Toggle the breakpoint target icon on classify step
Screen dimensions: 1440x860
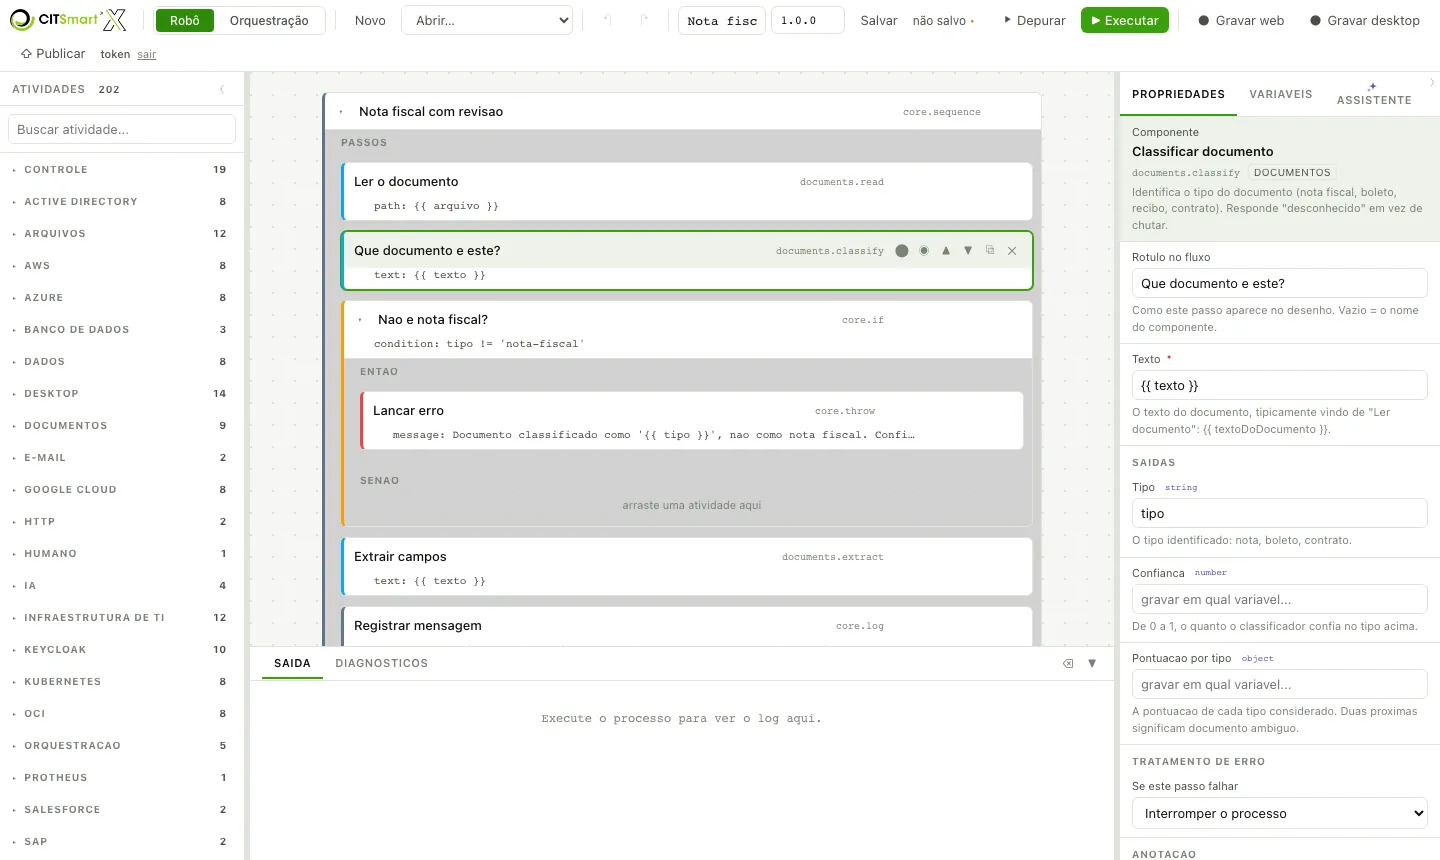(924, 251)
